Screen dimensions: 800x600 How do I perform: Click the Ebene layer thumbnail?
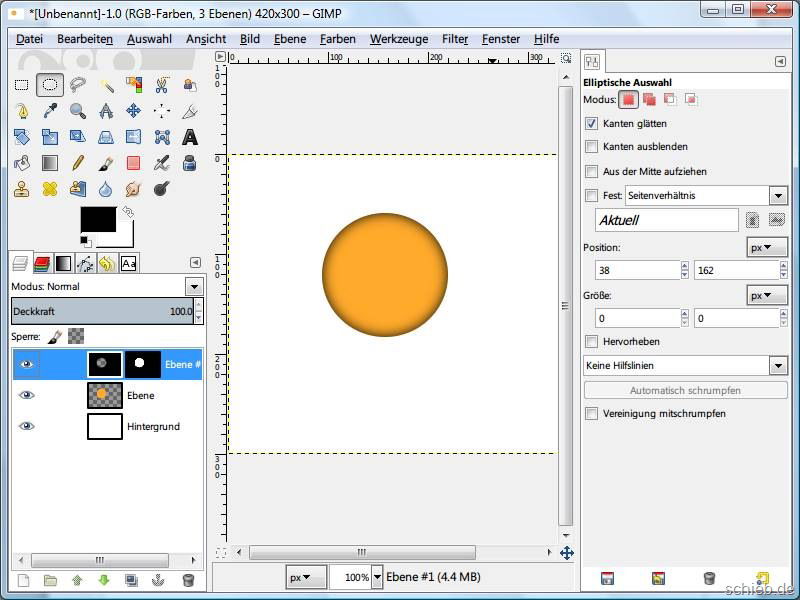click(105, 395)
